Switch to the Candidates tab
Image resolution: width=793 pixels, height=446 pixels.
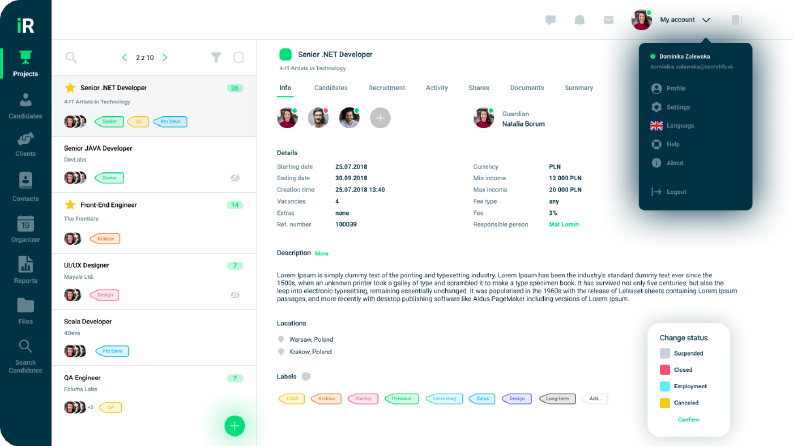click(331, 88)
